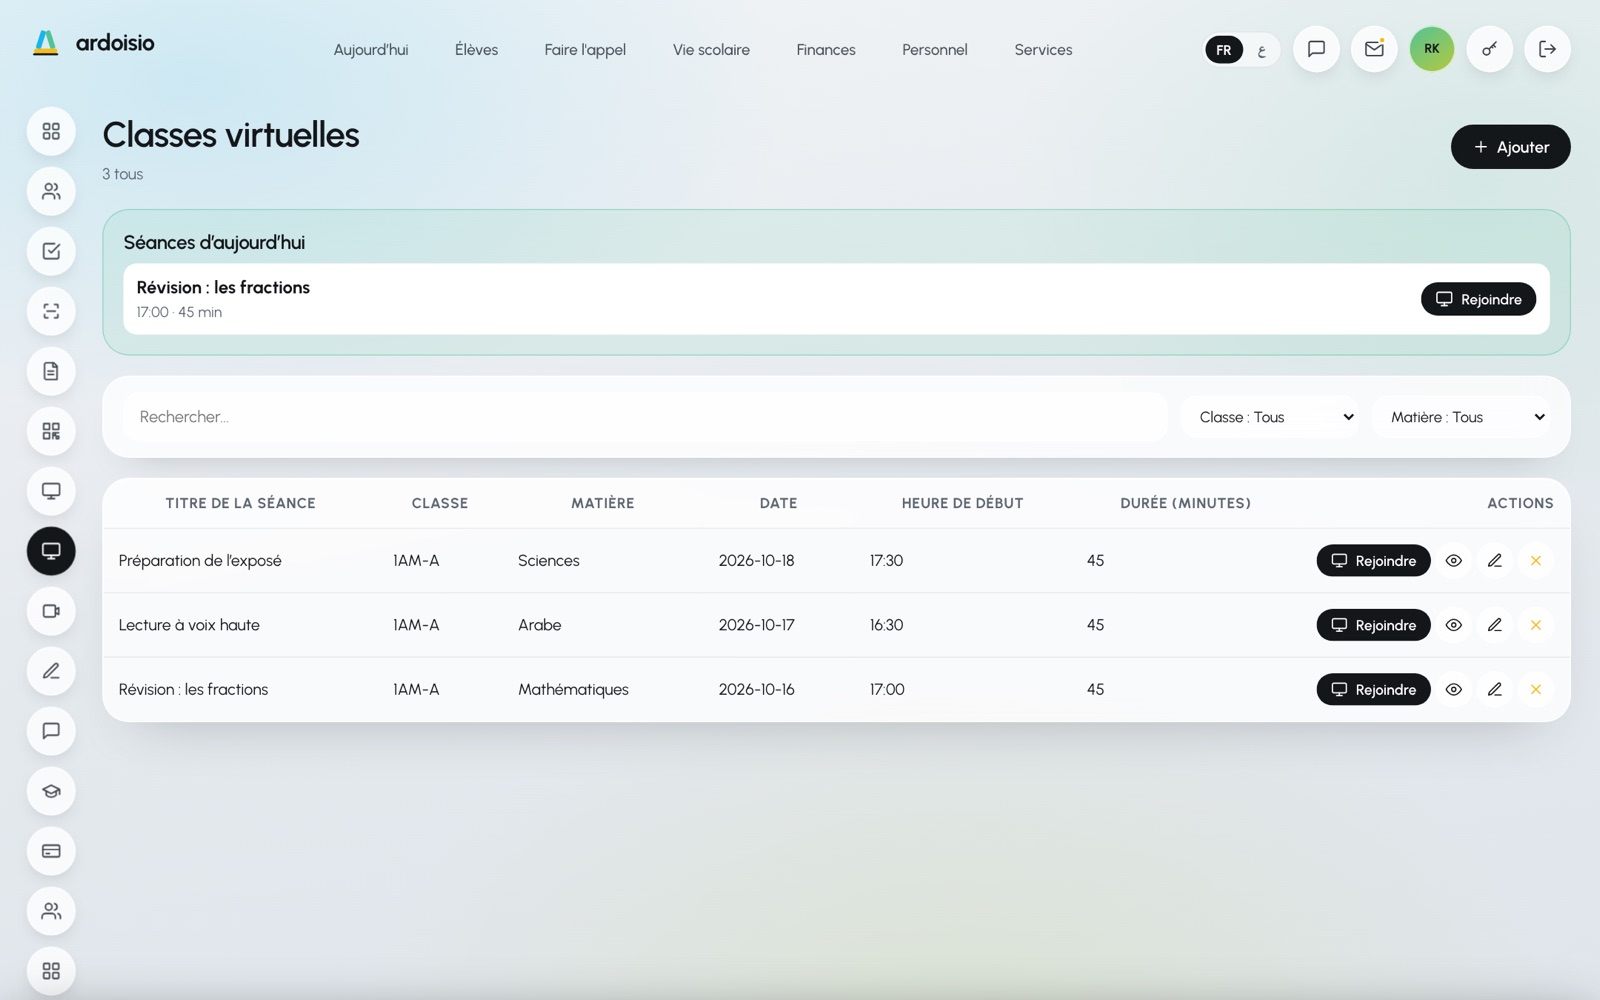This screenshot has width=1600, height=1000.
Task: Join the Lecture à voix haute session
Action: (x=1373, y=625)
